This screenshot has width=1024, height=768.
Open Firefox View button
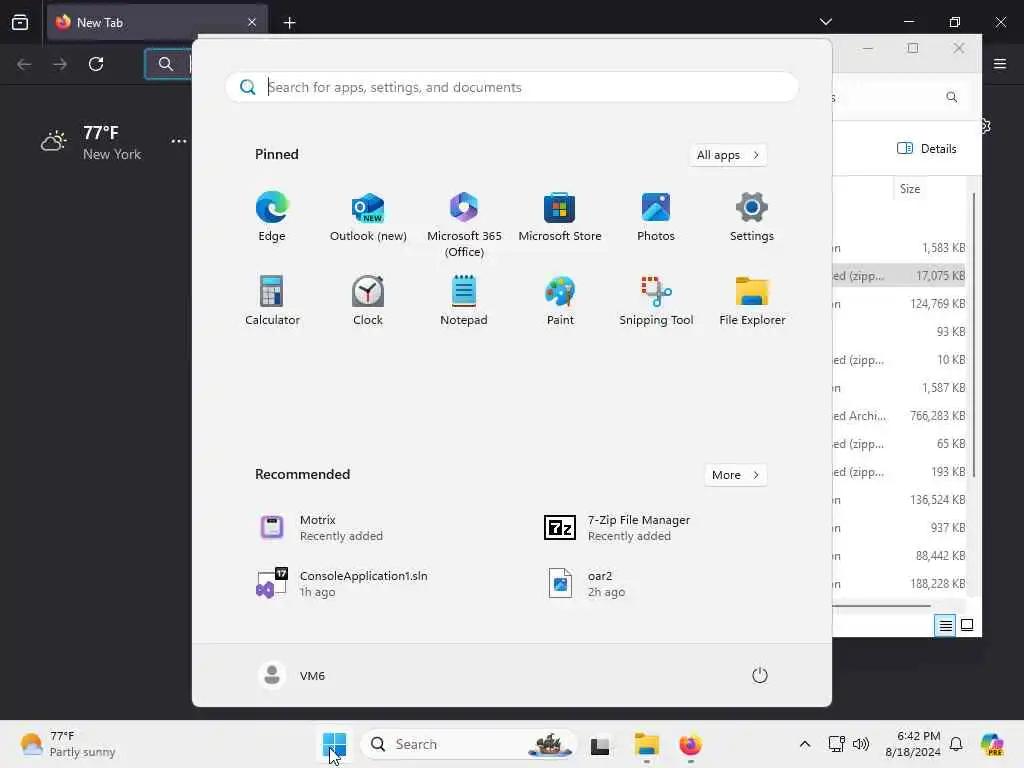[x=20, y=22]
